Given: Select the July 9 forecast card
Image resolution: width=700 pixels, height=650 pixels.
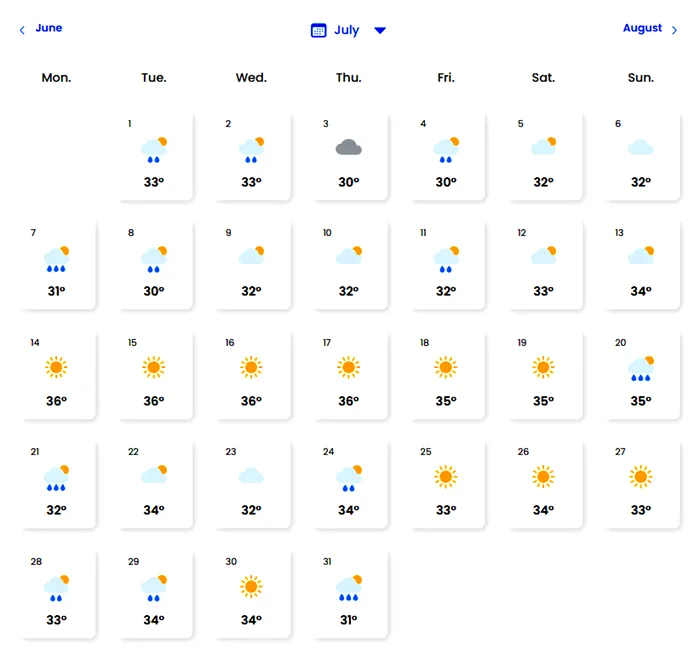Looking at the screenshot, I should click(251, 265).
